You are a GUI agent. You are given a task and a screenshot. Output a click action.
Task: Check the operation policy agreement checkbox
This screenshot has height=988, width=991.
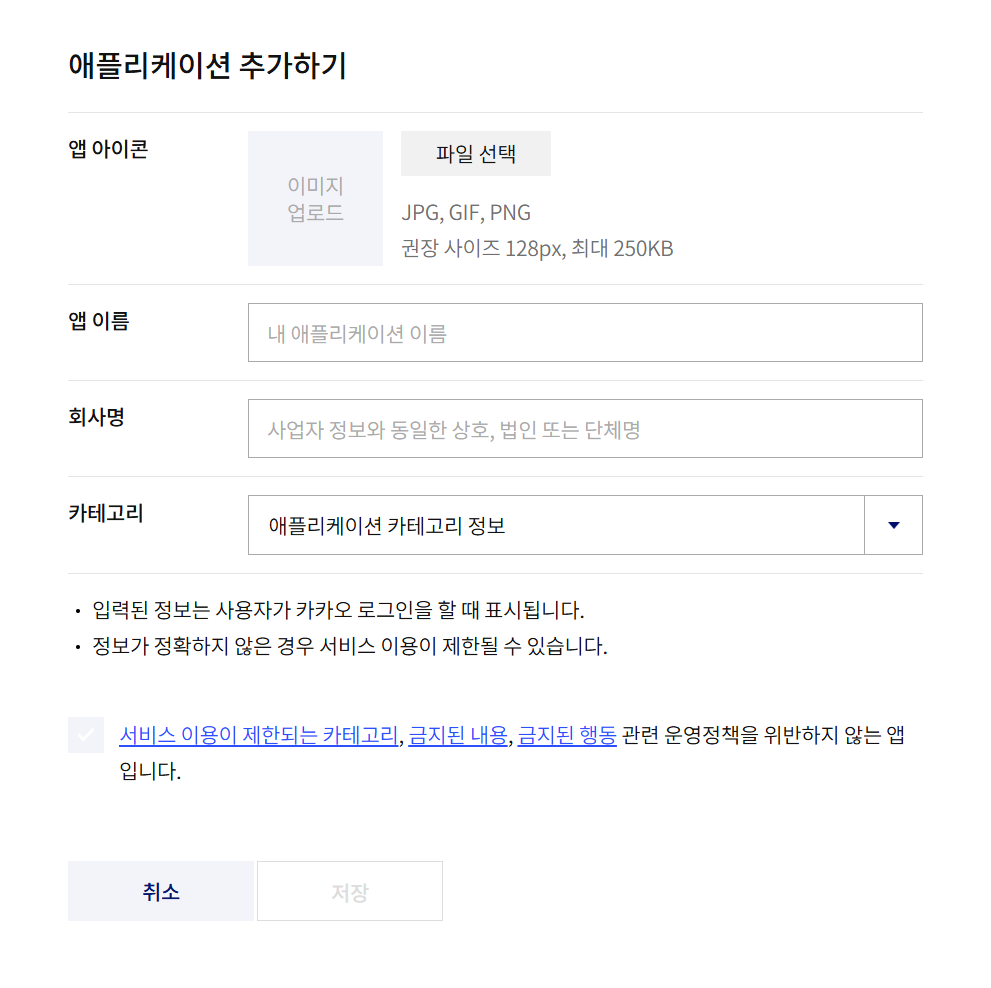(x=86, y=735)
